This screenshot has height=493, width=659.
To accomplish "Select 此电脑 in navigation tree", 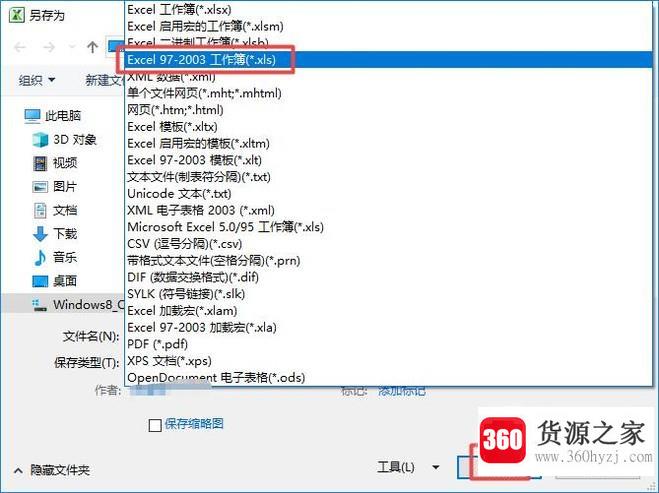I will 63,116.
